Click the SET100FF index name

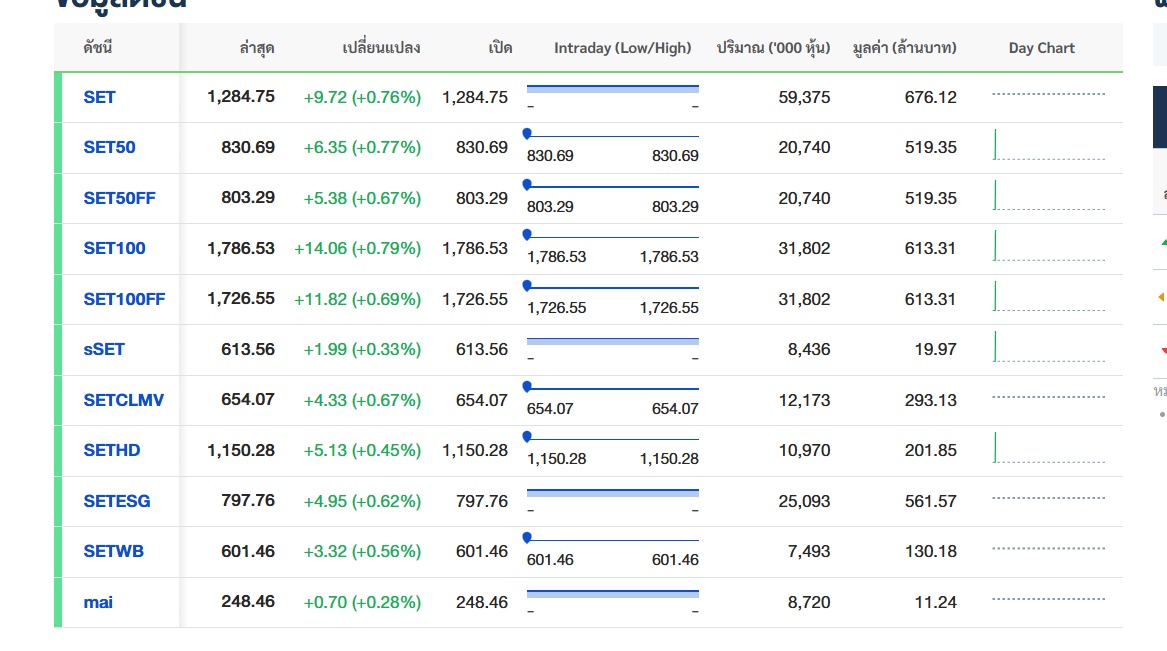[124, 299]
